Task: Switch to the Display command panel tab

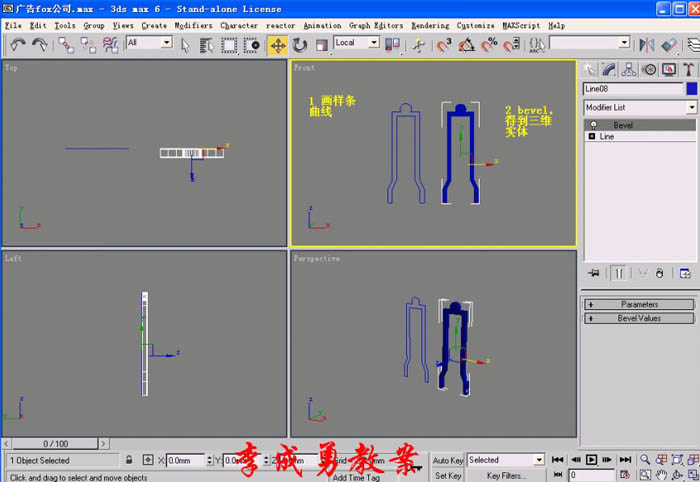Action: pyautogui.click(x=669, y=70)
